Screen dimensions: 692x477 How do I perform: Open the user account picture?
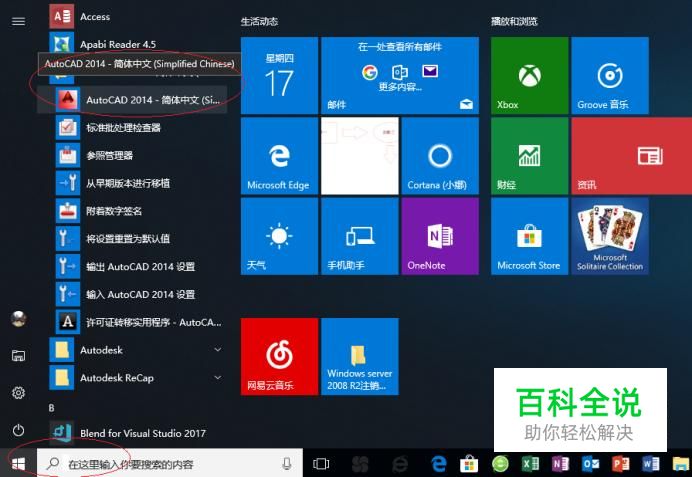18,319
